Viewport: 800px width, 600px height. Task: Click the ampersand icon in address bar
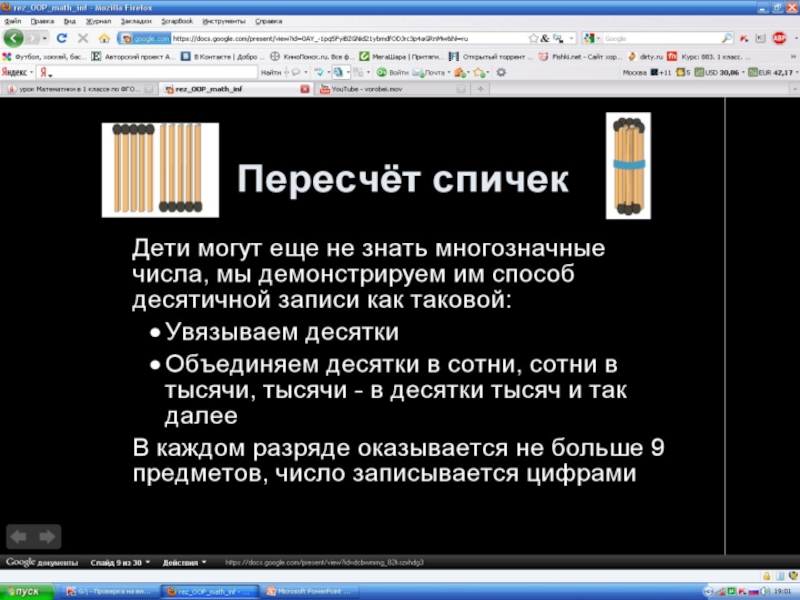tap(545, 38)
